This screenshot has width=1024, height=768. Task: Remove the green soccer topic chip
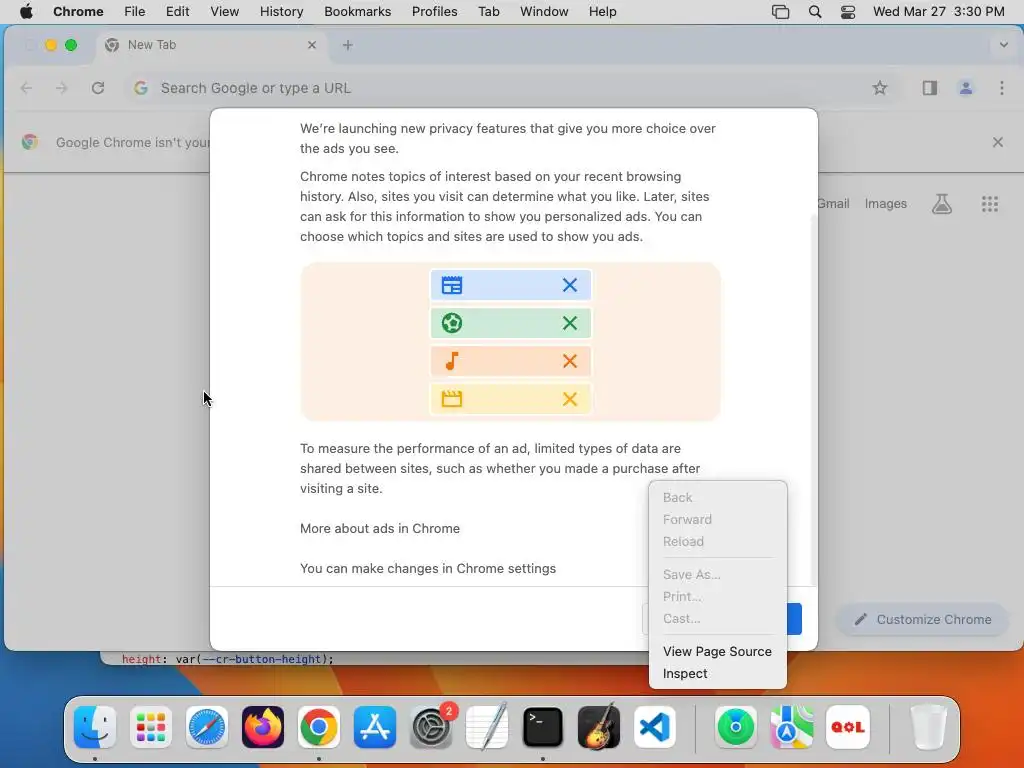[569, 323]
